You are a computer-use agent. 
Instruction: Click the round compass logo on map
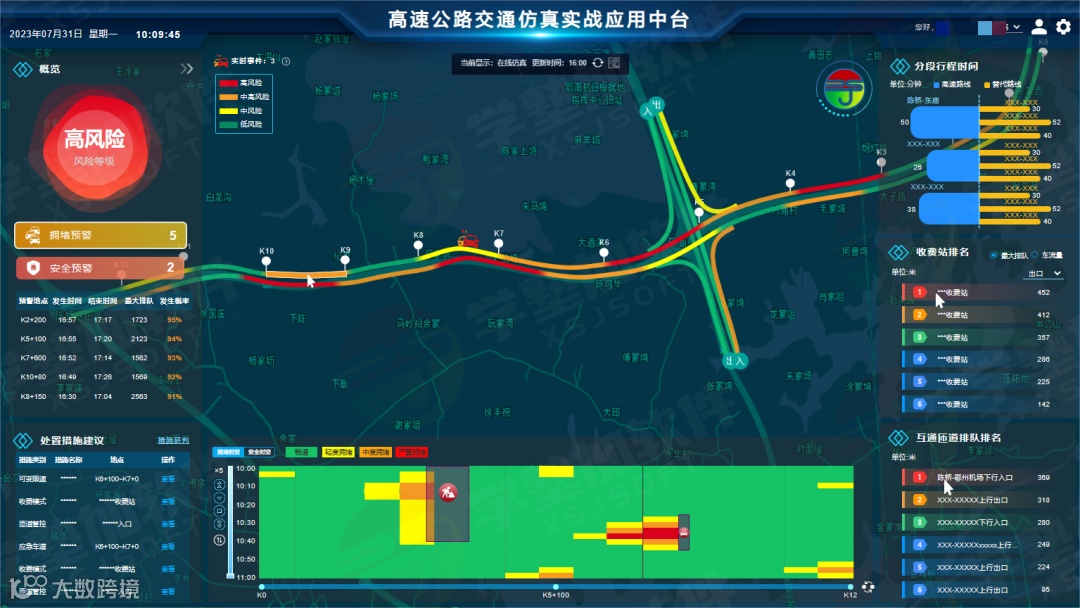(x=844, y=90)
